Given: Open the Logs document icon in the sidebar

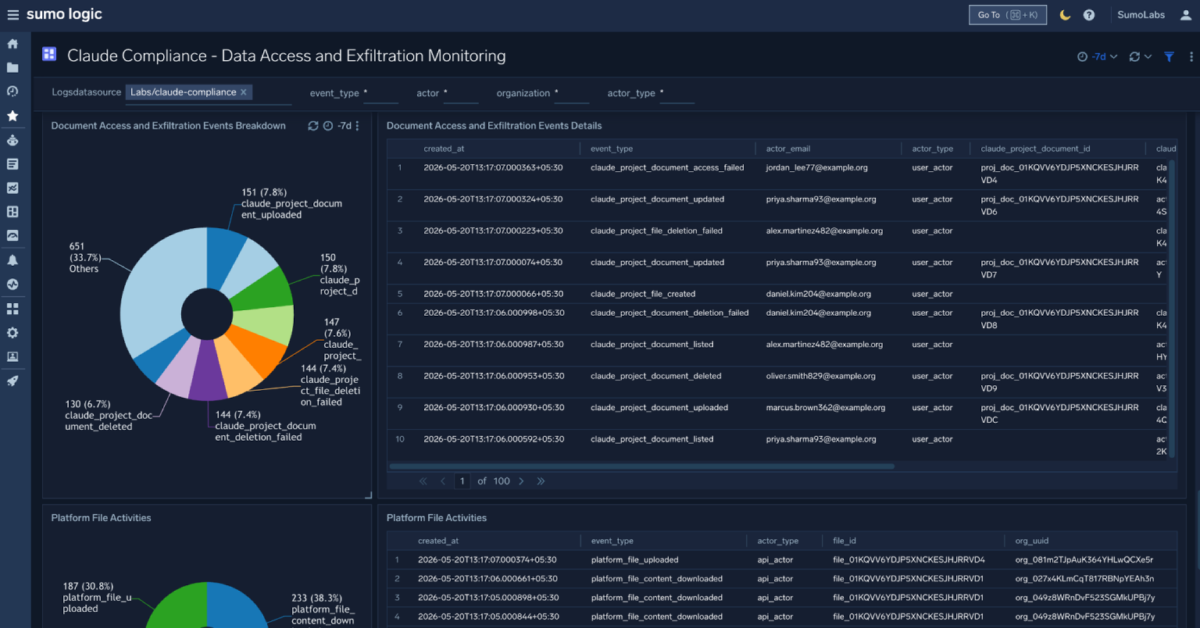Looking at the screenshot, I should 12,164.
